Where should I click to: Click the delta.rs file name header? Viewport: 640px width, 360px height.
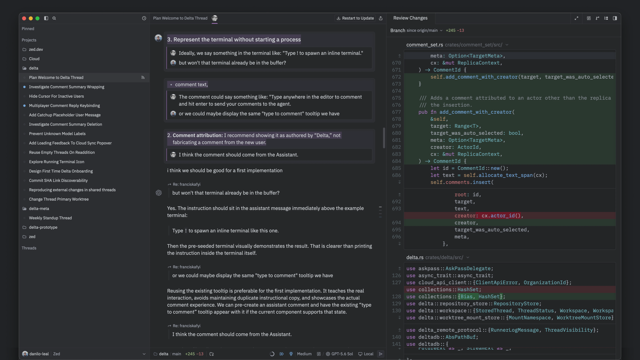click(415, 258)
